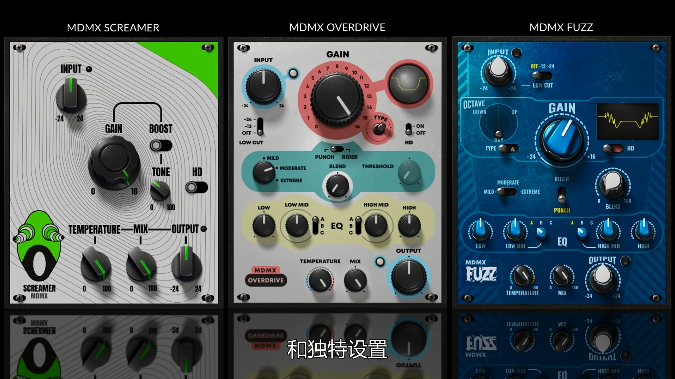The height and width of the screenshot is (379, 675).
Task: Click the Overdrive LOW CUT selector switch
Action: 260,126
